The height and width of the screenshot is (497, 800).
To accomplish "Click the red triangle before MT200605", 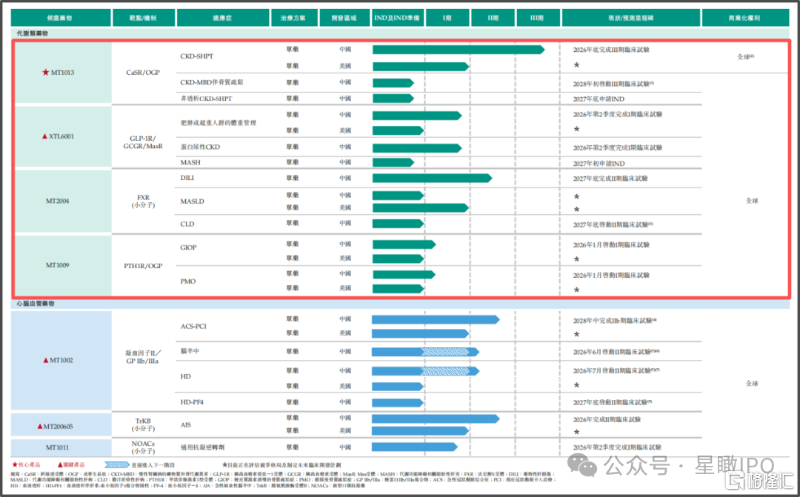I will 40,426.
